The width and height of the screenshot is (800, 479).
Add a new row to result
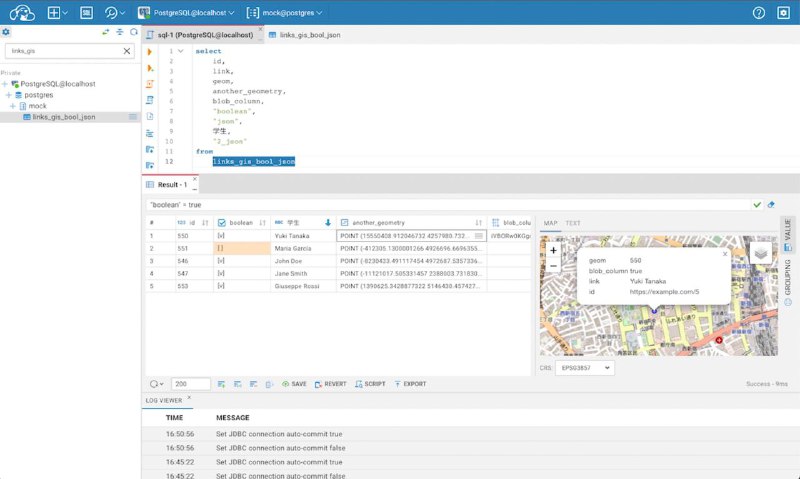click(x=221, y=384)
